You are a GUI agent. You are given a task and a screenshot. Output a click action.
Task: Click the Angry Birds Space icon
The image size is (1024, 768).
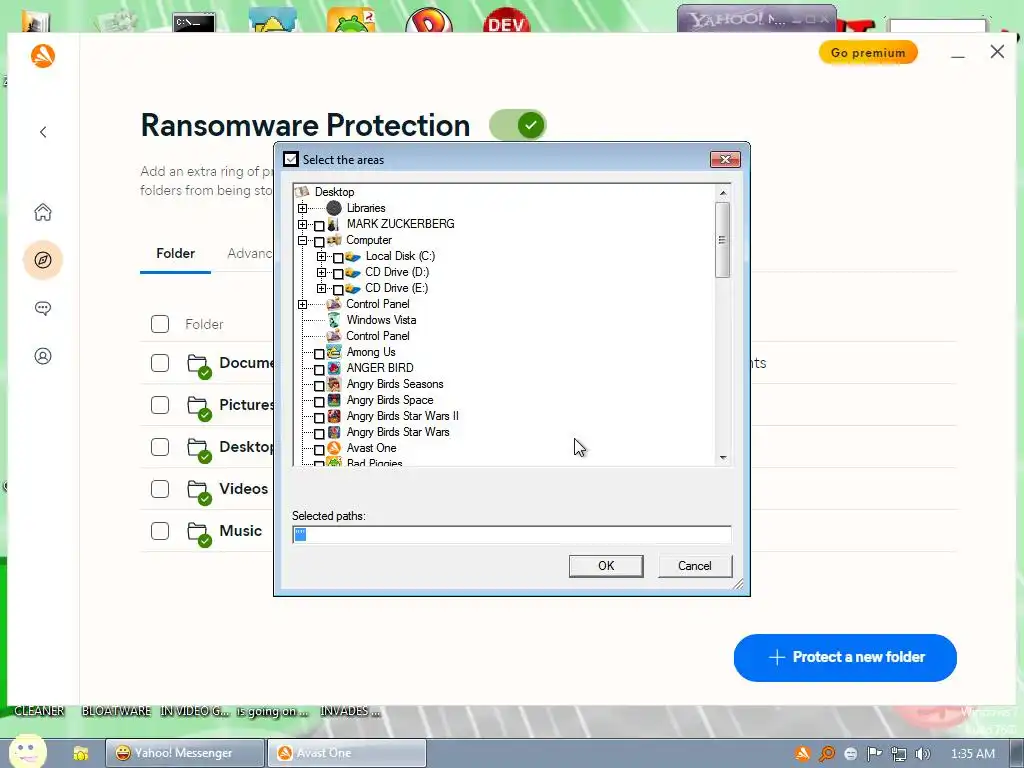334,400
